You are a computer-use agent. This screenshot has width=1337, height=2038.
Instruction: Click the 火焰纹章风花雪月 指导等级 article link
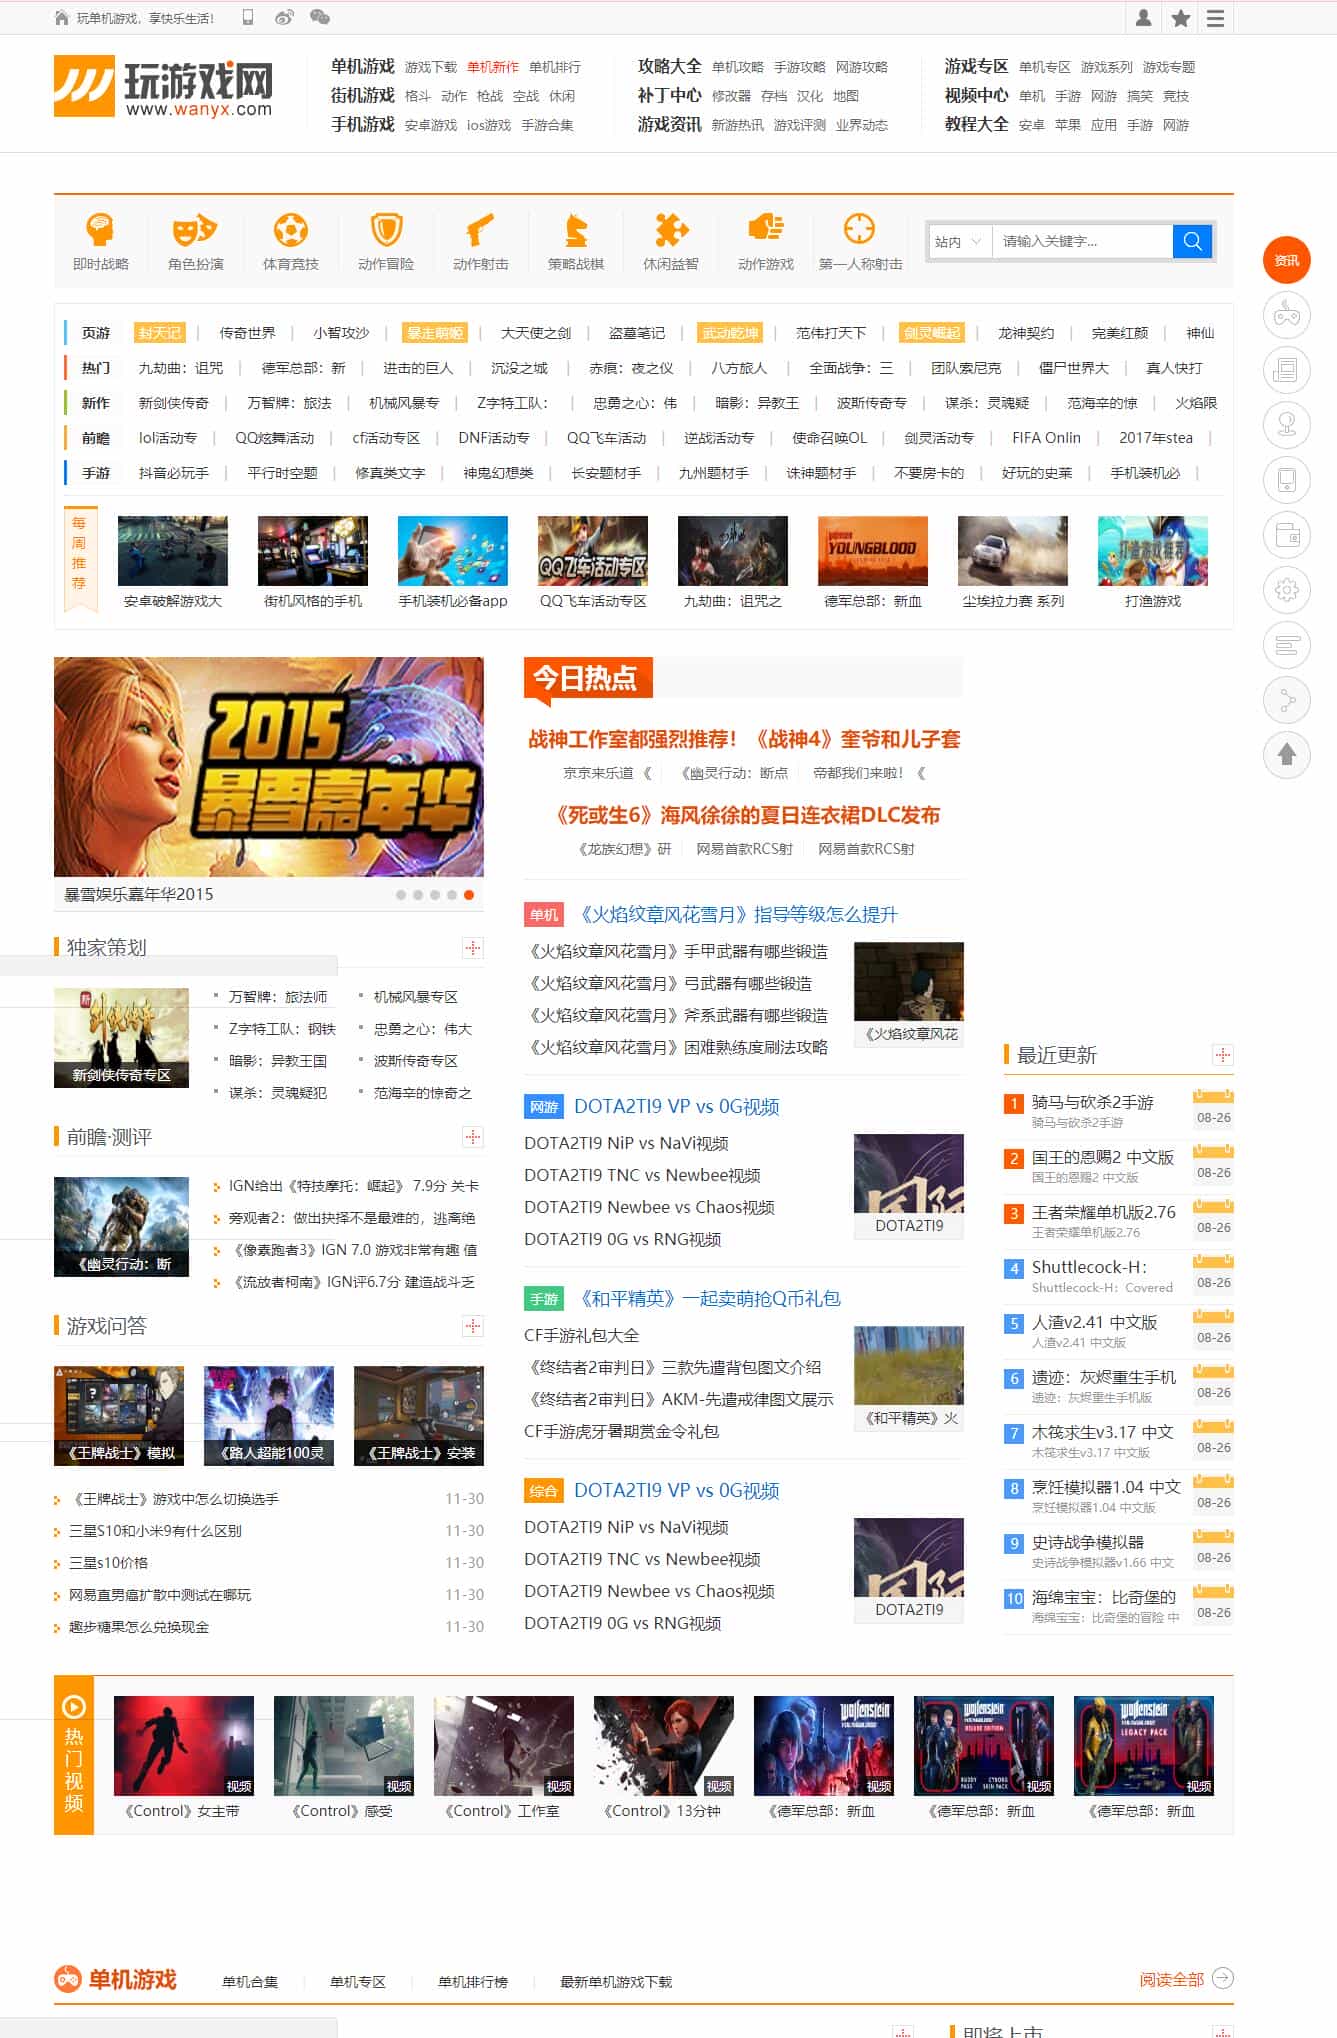[x=738, y=914]
